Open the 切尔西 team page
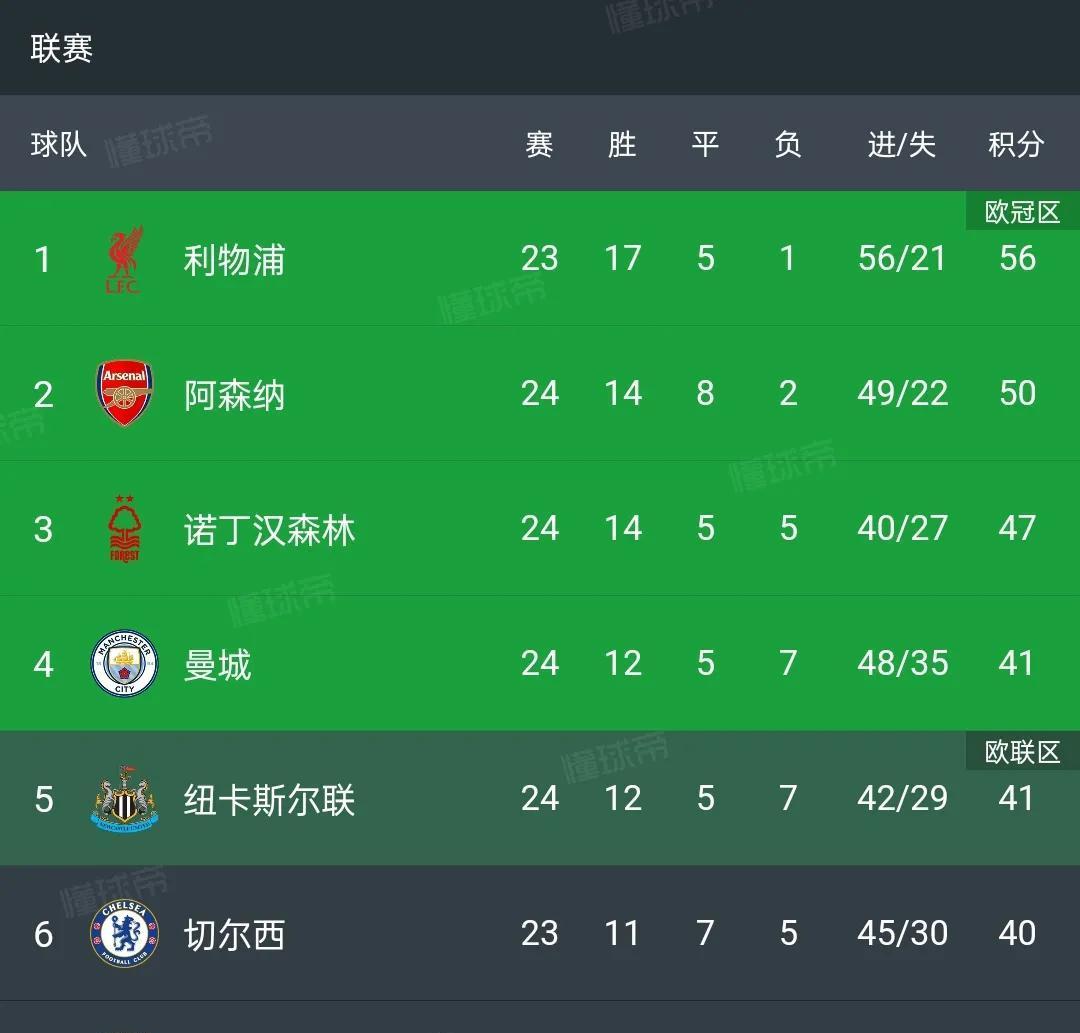 pos(234,935)
